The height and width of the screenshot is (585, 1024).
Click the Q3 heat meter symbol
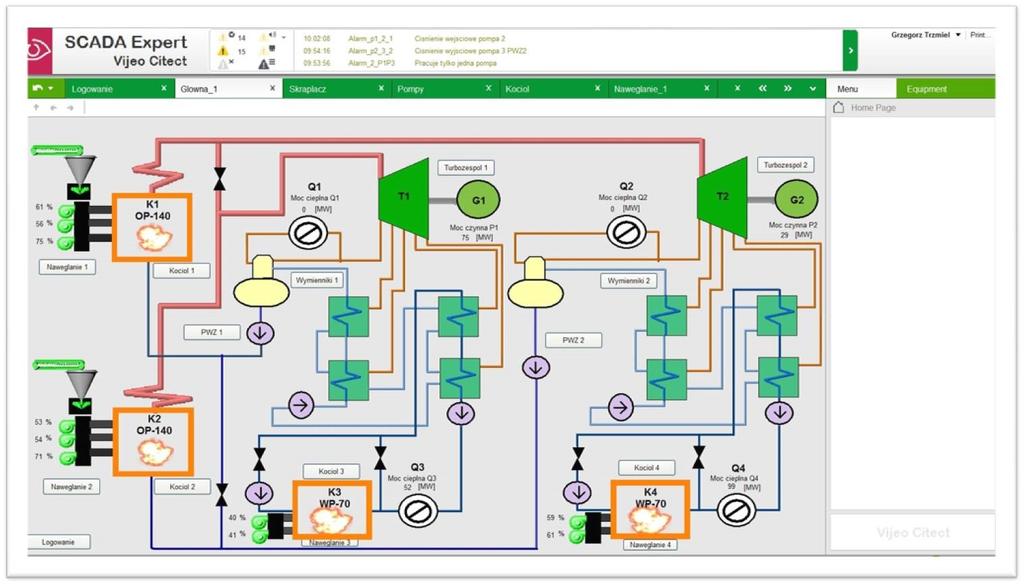click(418, 511)
